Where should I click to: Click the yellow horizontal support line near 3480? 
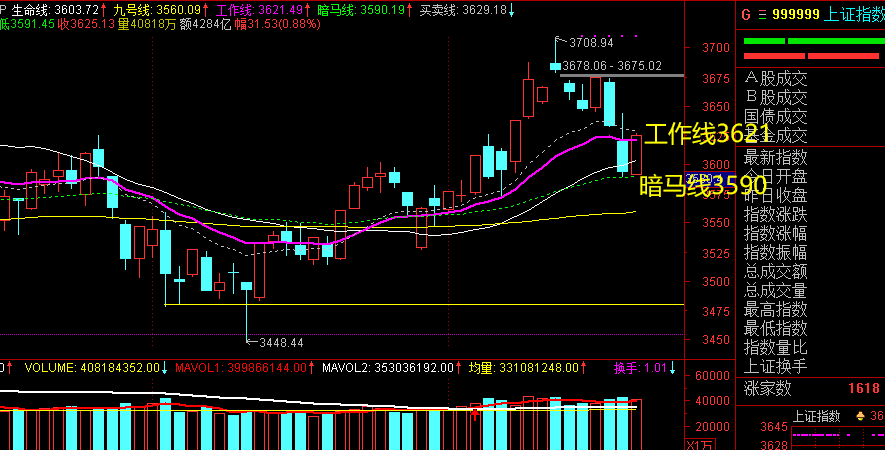[x=424, y=305]
